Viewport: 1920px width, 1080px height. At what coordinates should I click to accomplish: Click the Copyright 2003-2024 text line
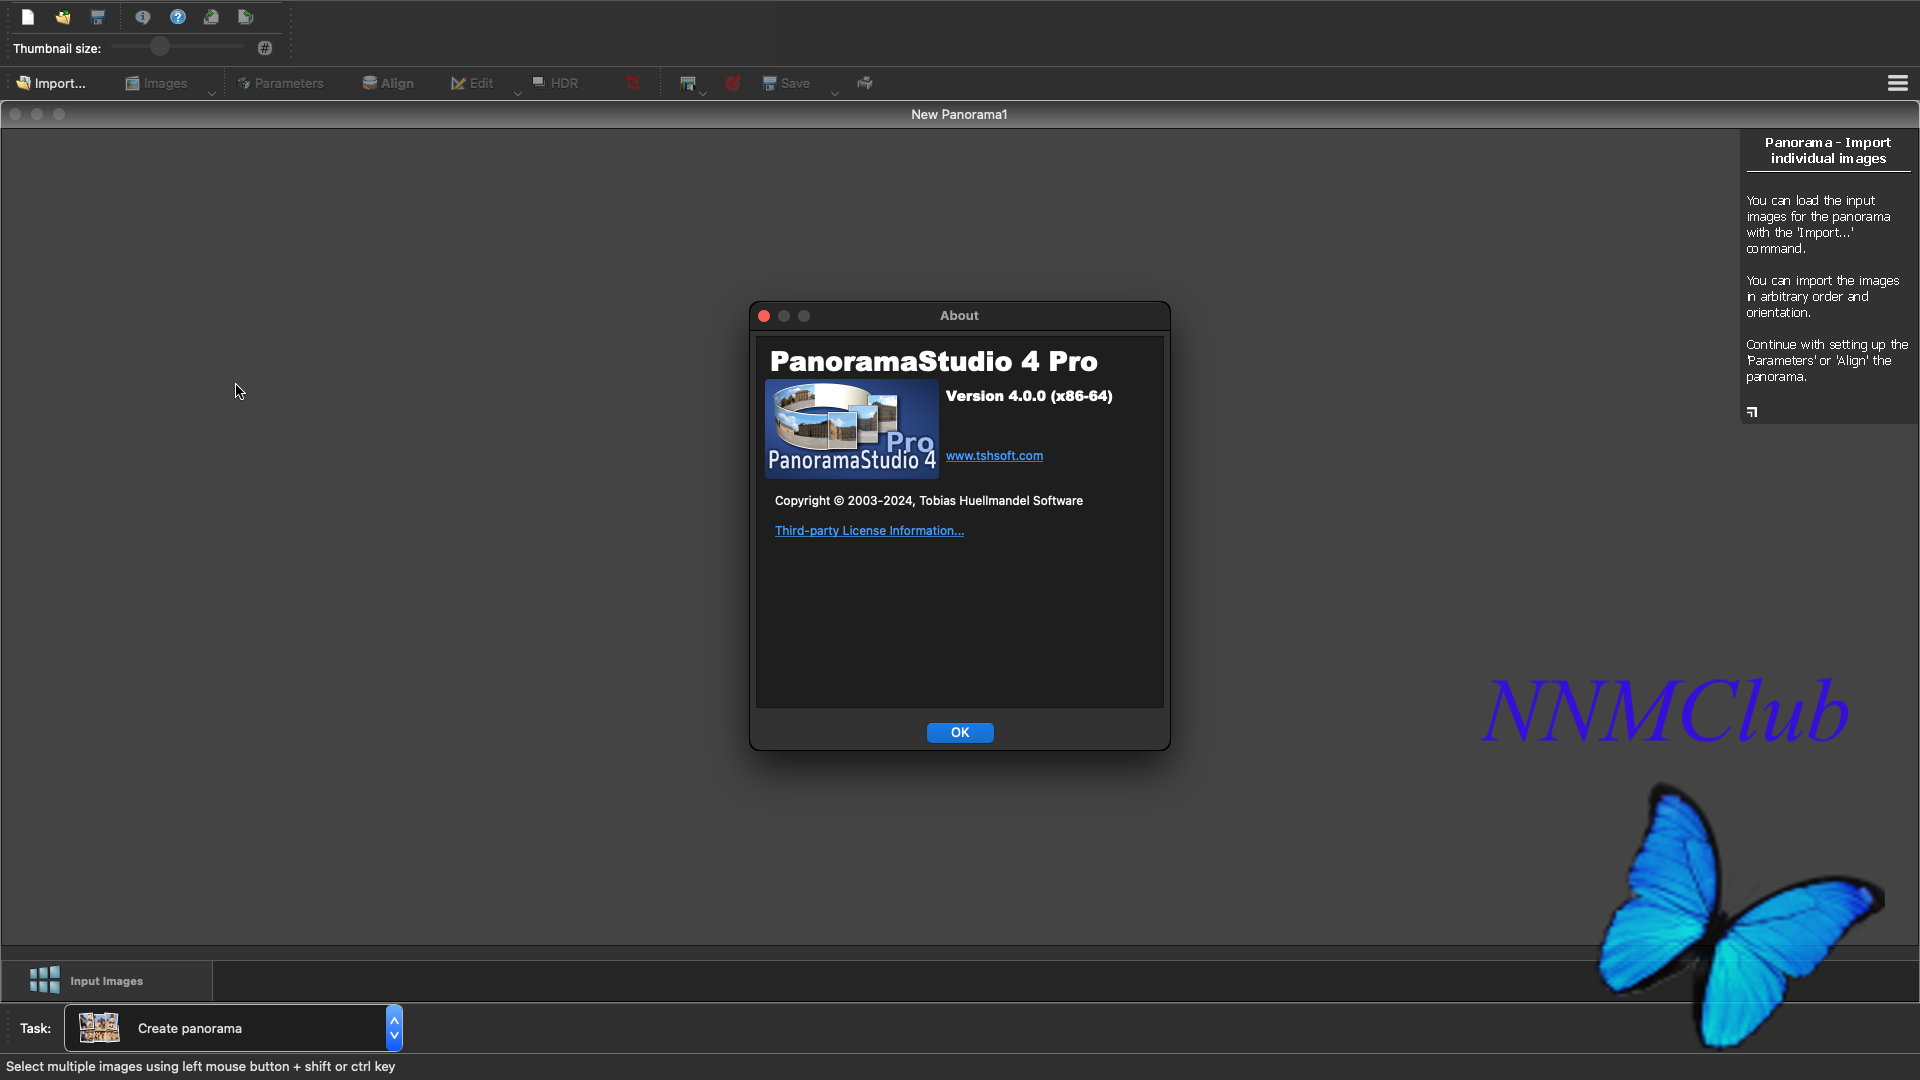tap(929, 501)
